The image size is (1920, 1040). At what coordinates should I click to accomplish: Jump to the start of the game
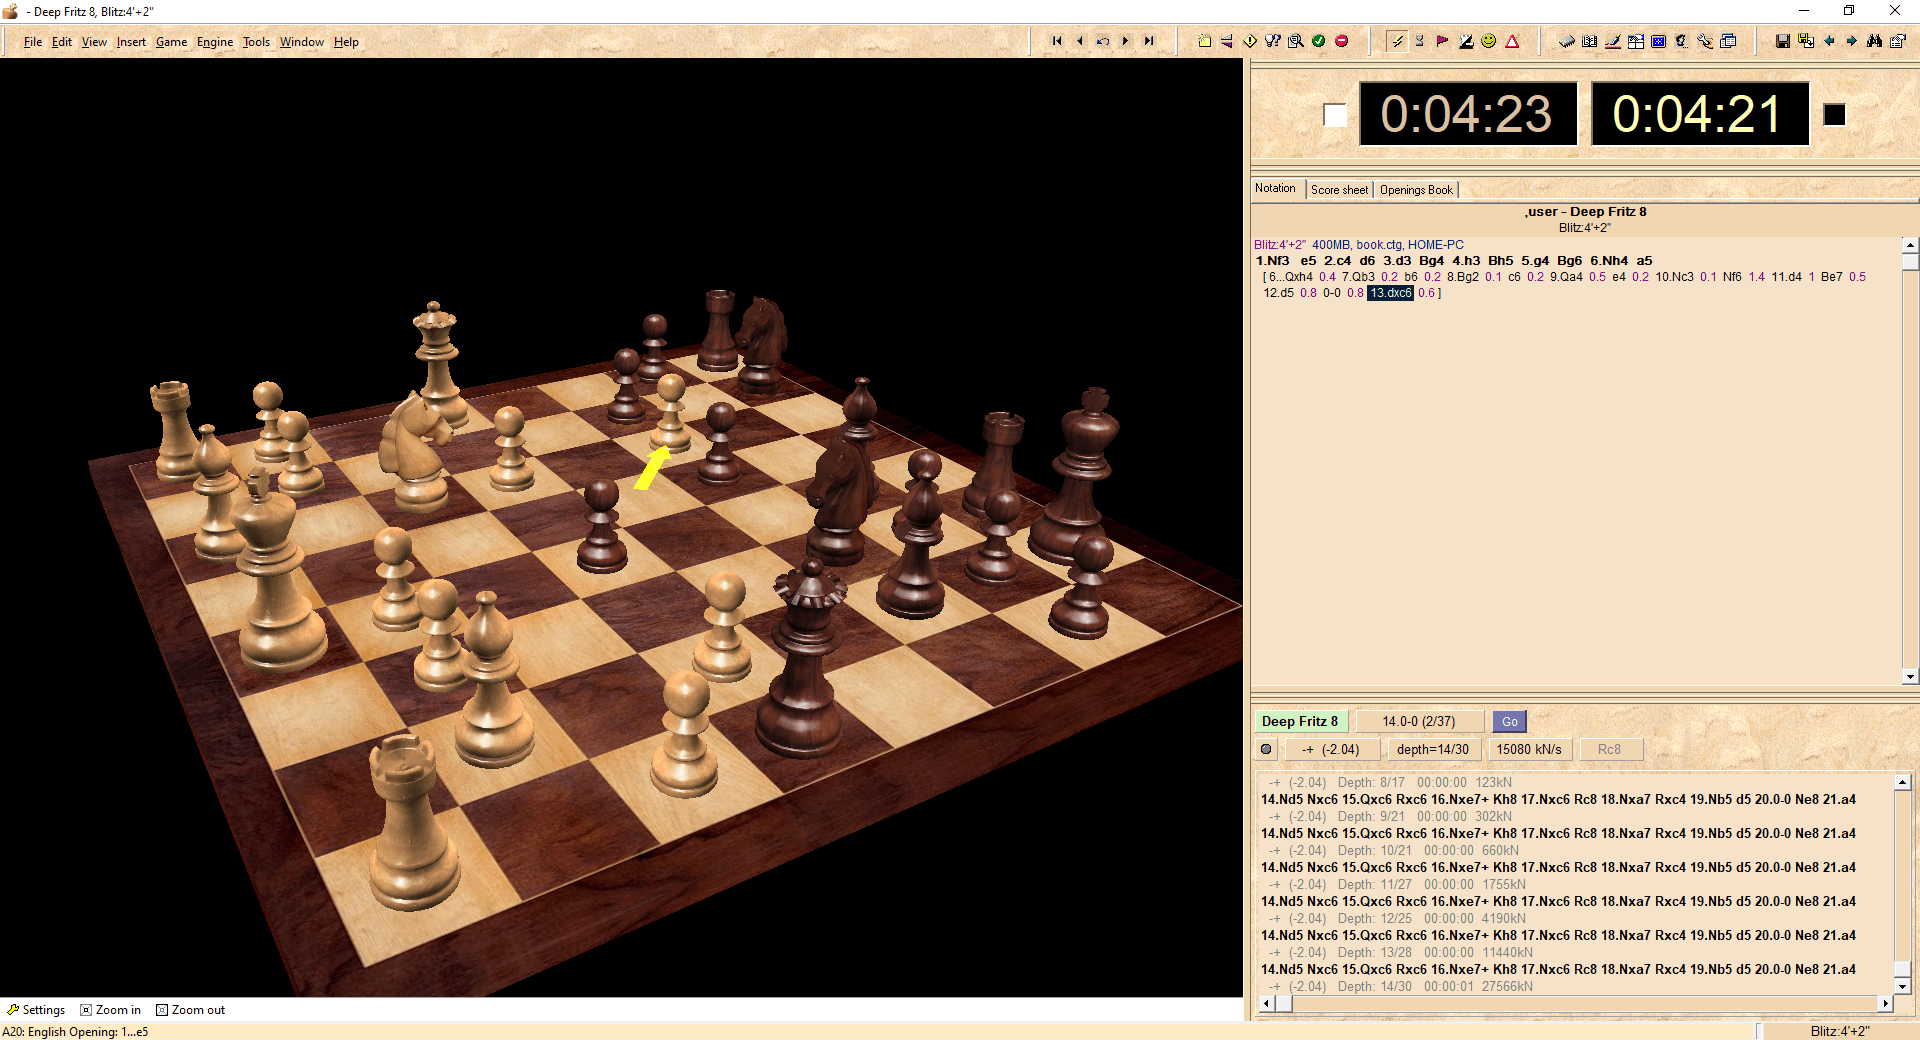[1057, 41]
